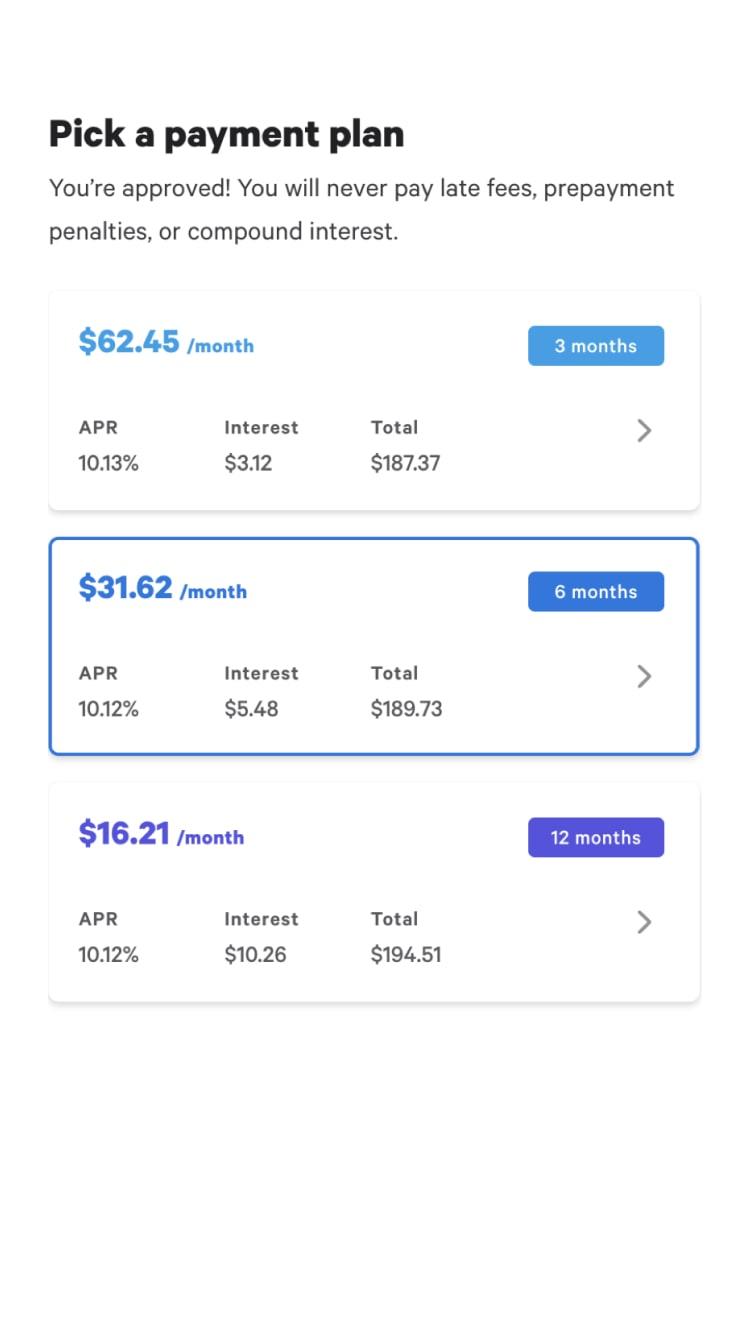
Task: Click the Total label on the 6 months plan
Action: pyautogui.click(x=394, y=673)
